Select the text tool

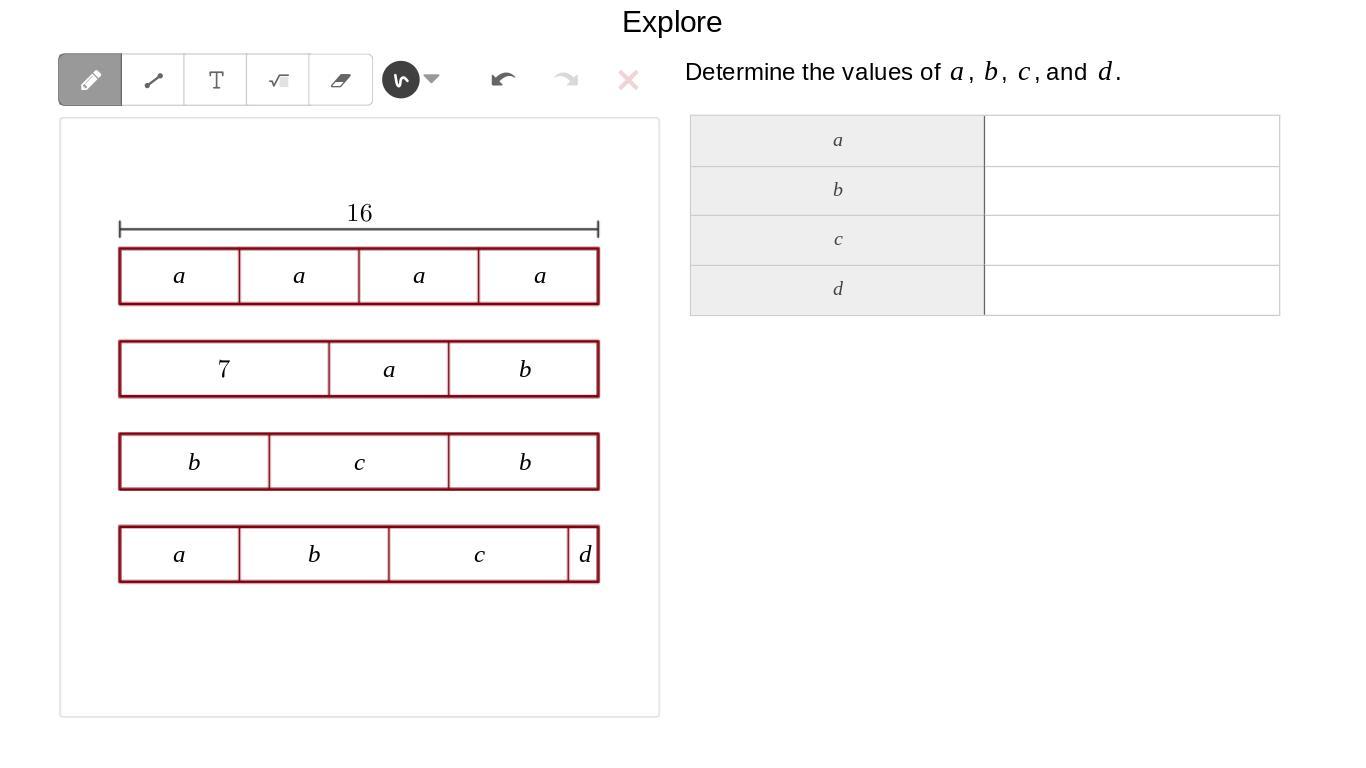[x=215, y=80]
